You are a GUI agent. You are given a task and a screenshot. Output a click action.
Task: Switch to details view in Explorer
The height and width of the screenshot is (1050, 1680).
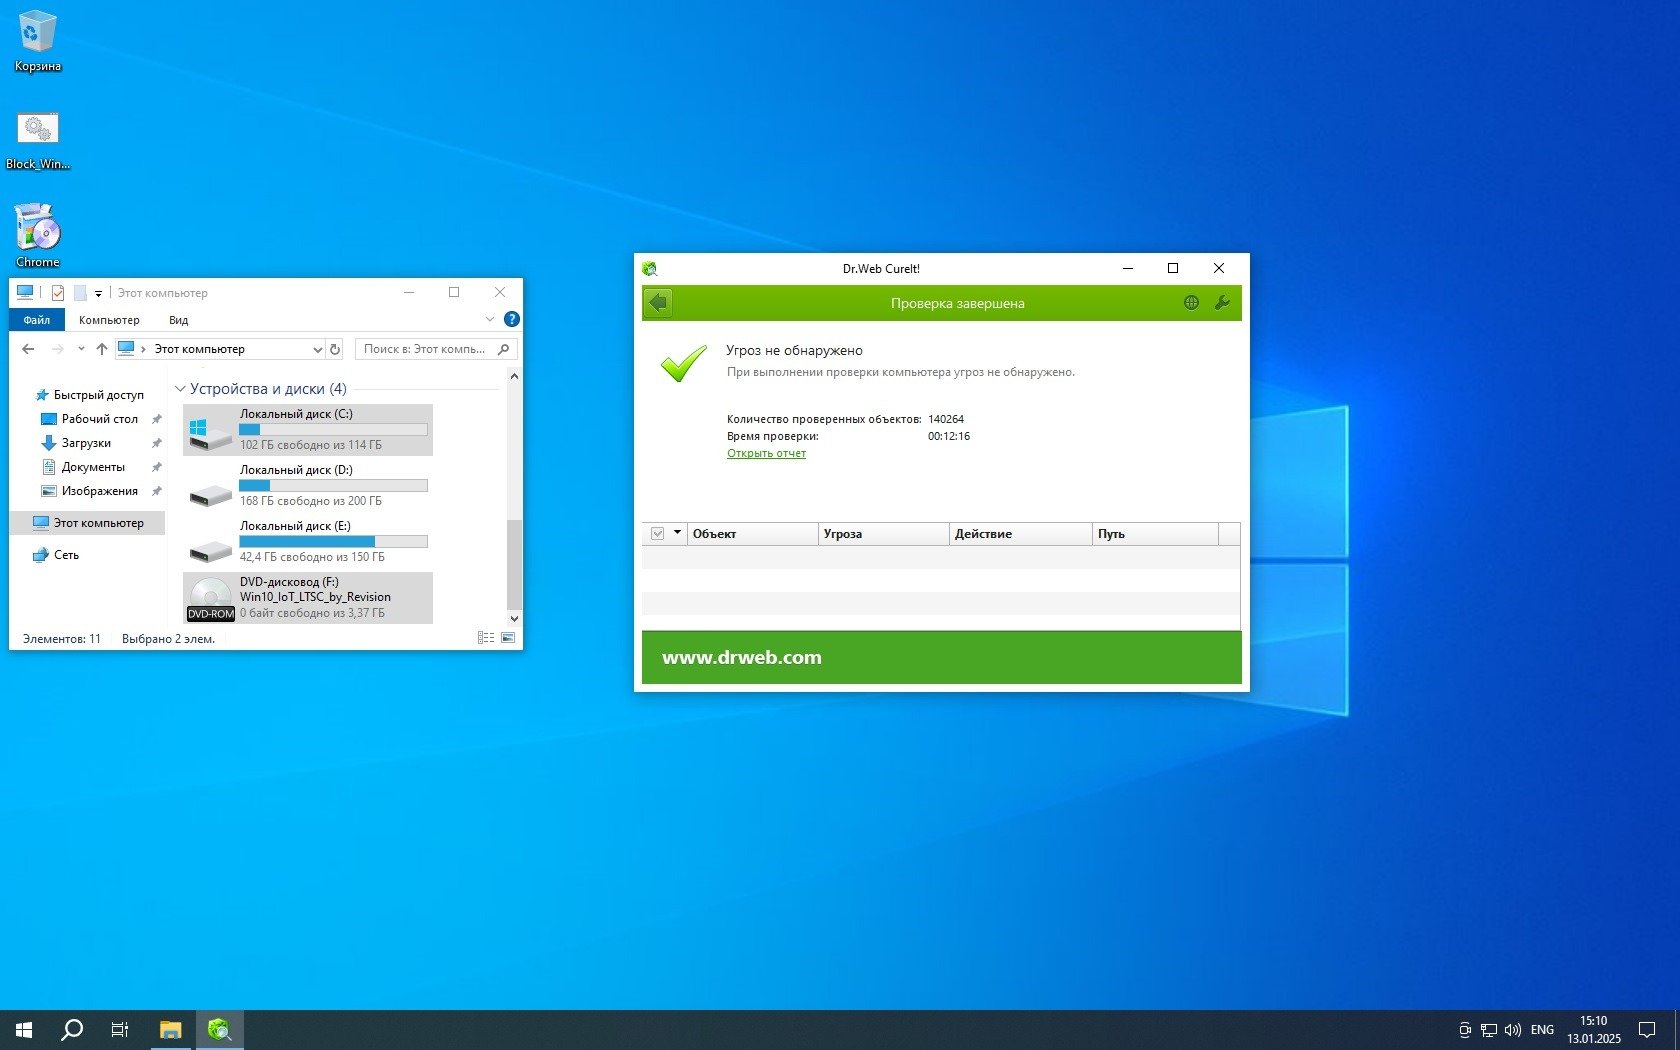[x=486, y=638]
